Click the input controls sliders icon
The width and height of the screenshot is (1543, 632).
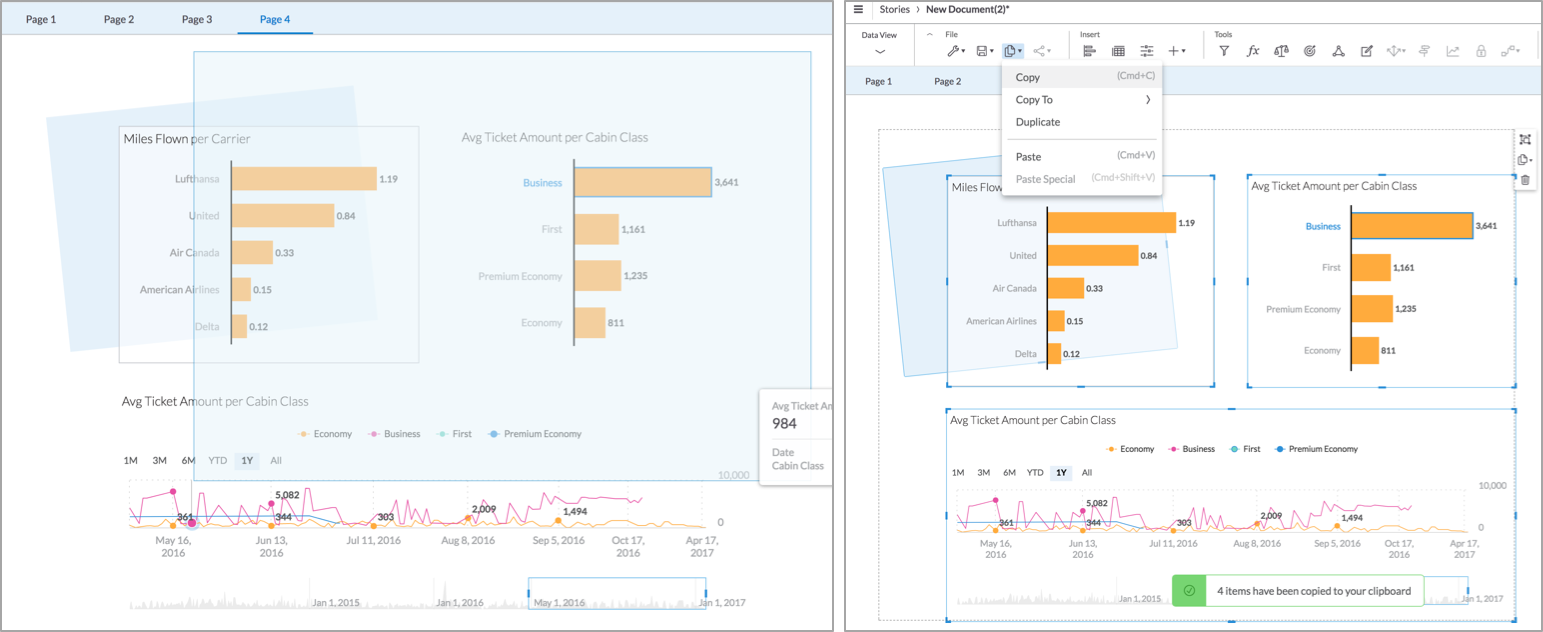(x=1147, y=51)
